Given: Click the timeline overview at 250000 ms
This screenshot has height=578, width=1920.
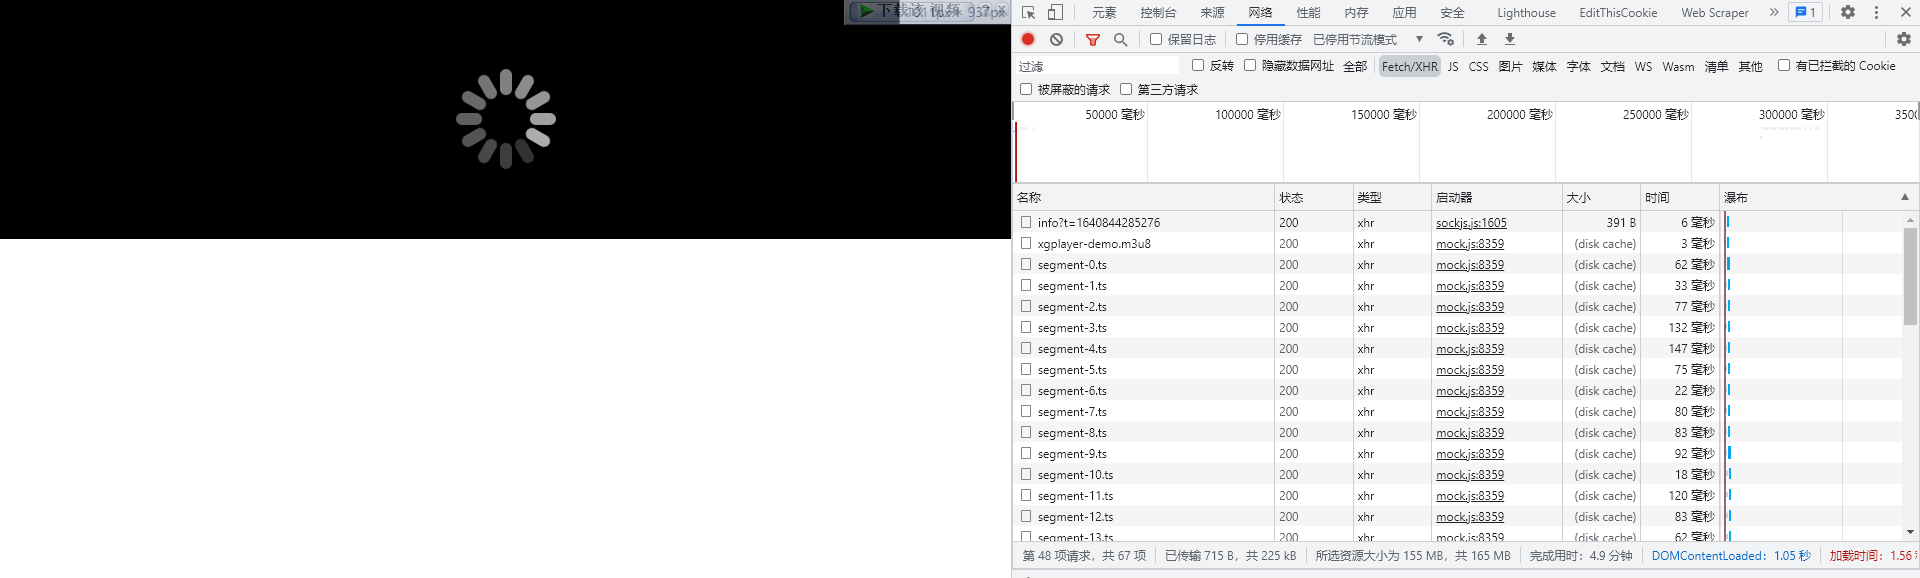Looking at the screenshot, I should click(x=1690, y=144).
